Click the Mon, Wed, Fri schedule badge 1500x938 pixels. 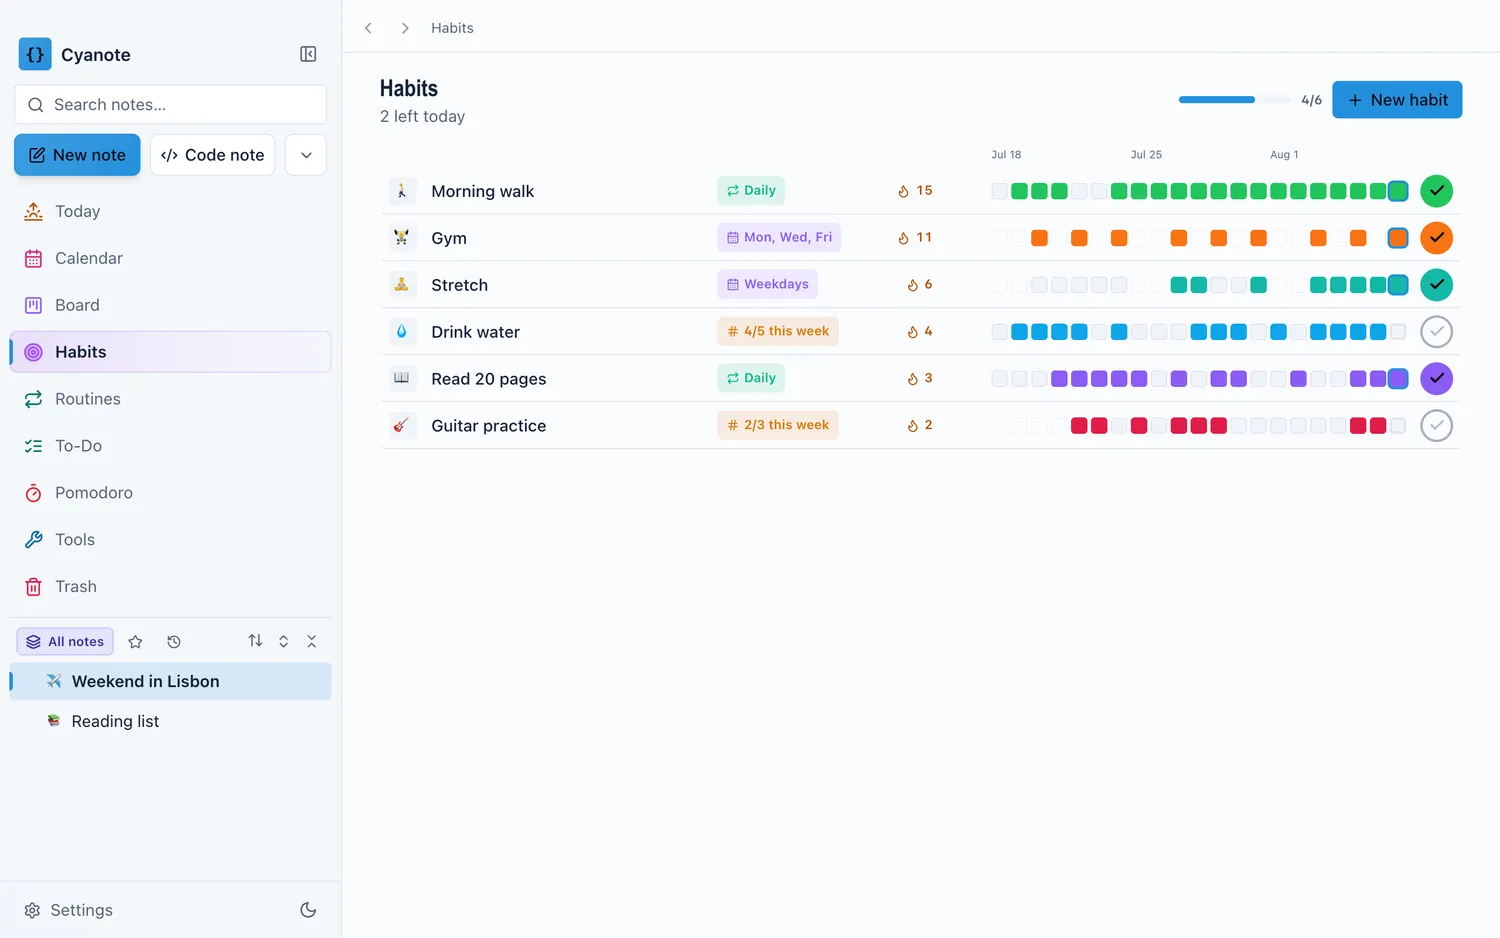779,238
